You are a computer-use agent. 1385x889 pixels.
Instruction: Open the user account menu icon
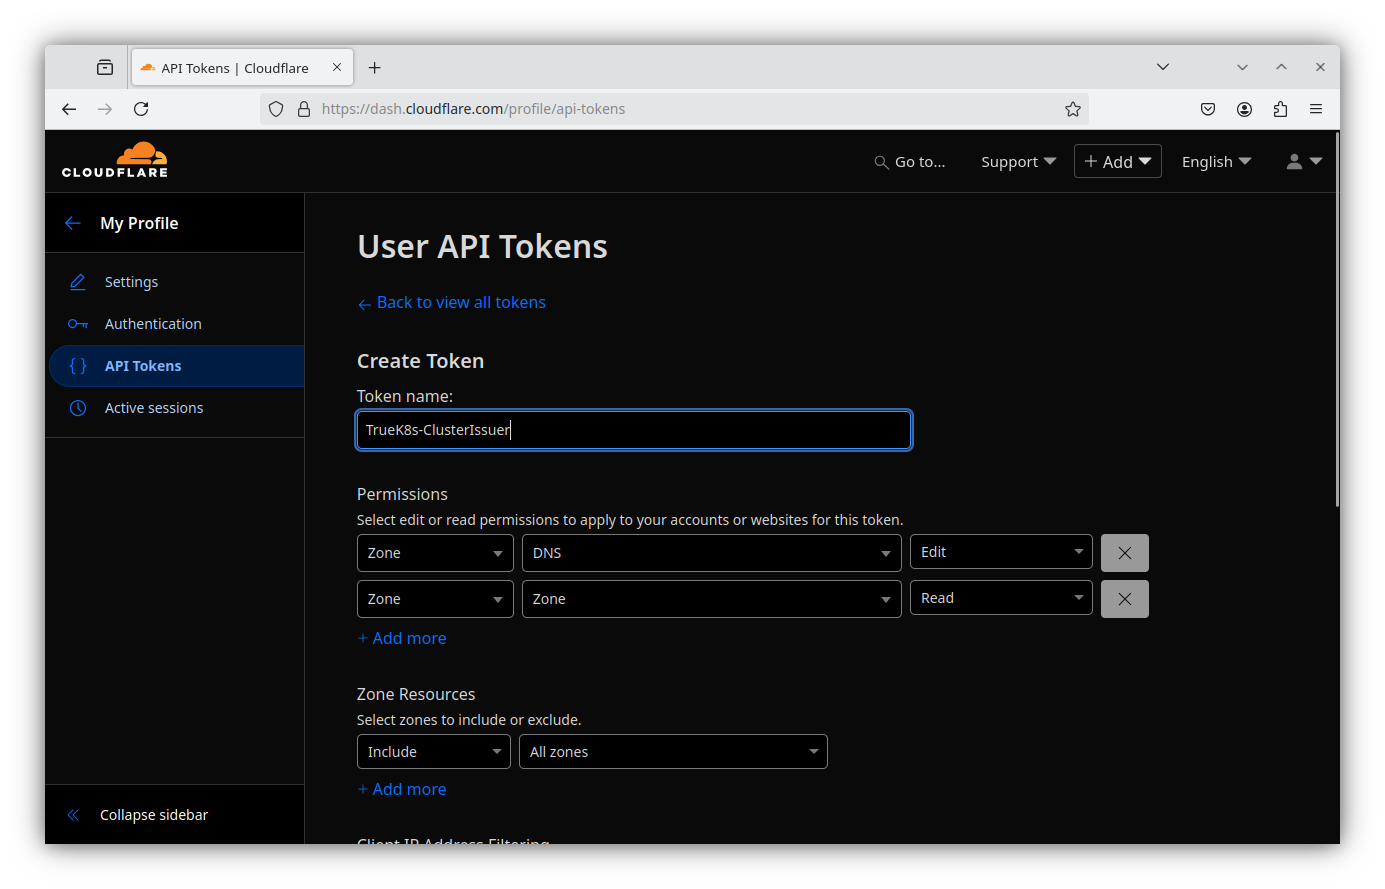pyautogui.click(x=1303, y=161)
